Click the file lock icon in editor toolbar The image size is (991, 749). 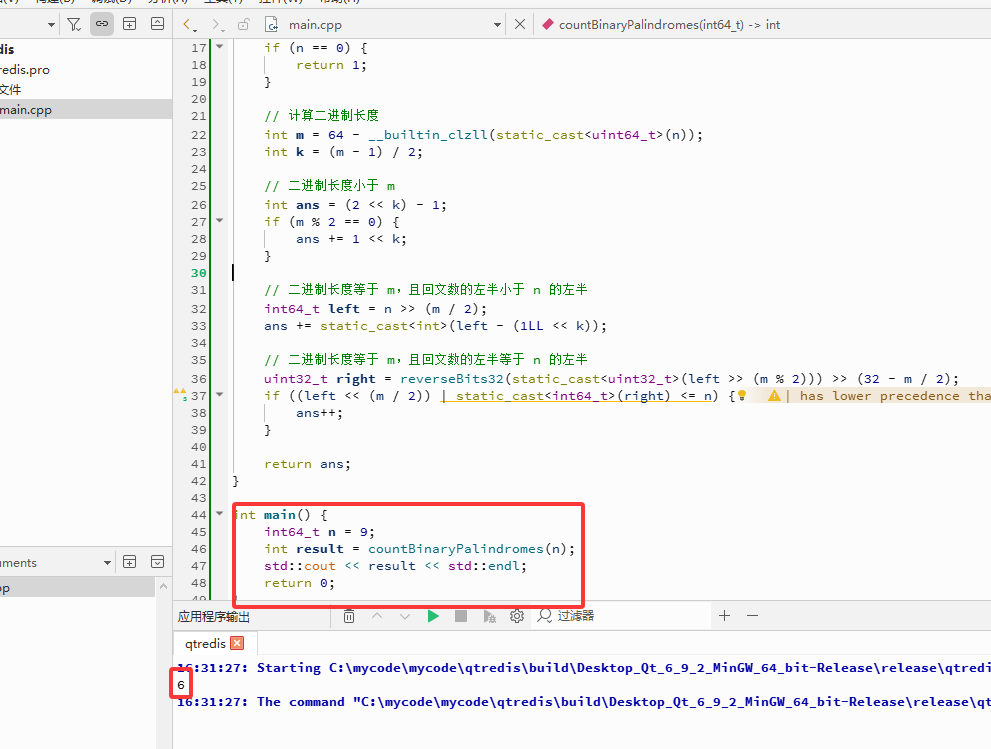243,25
